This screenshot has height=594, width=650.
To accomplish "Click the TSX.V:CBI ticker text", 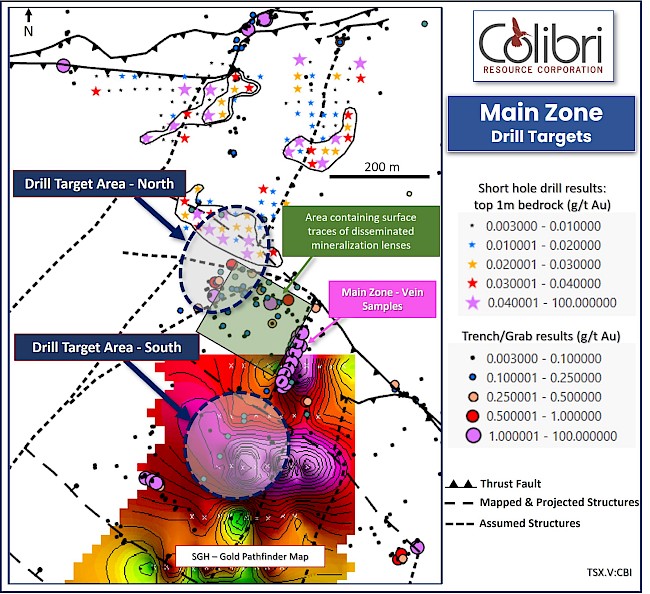I will point(609,572).
